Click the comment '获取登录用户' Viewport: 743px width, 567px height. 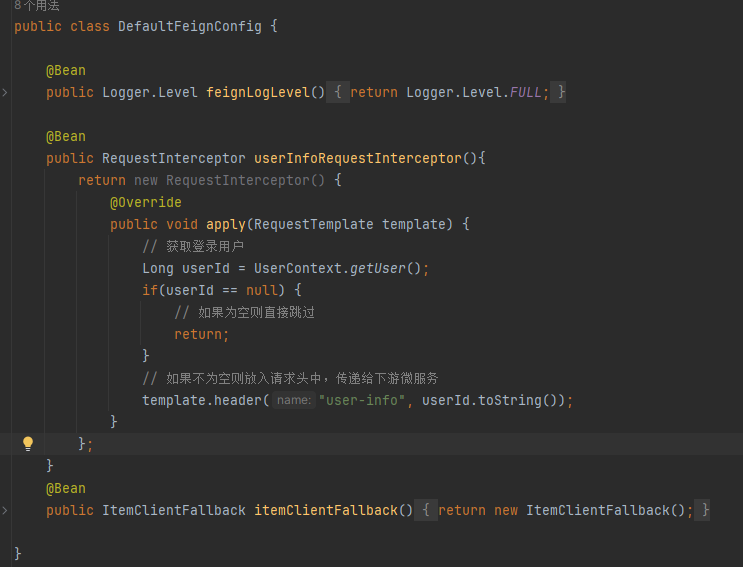(193, 246)
